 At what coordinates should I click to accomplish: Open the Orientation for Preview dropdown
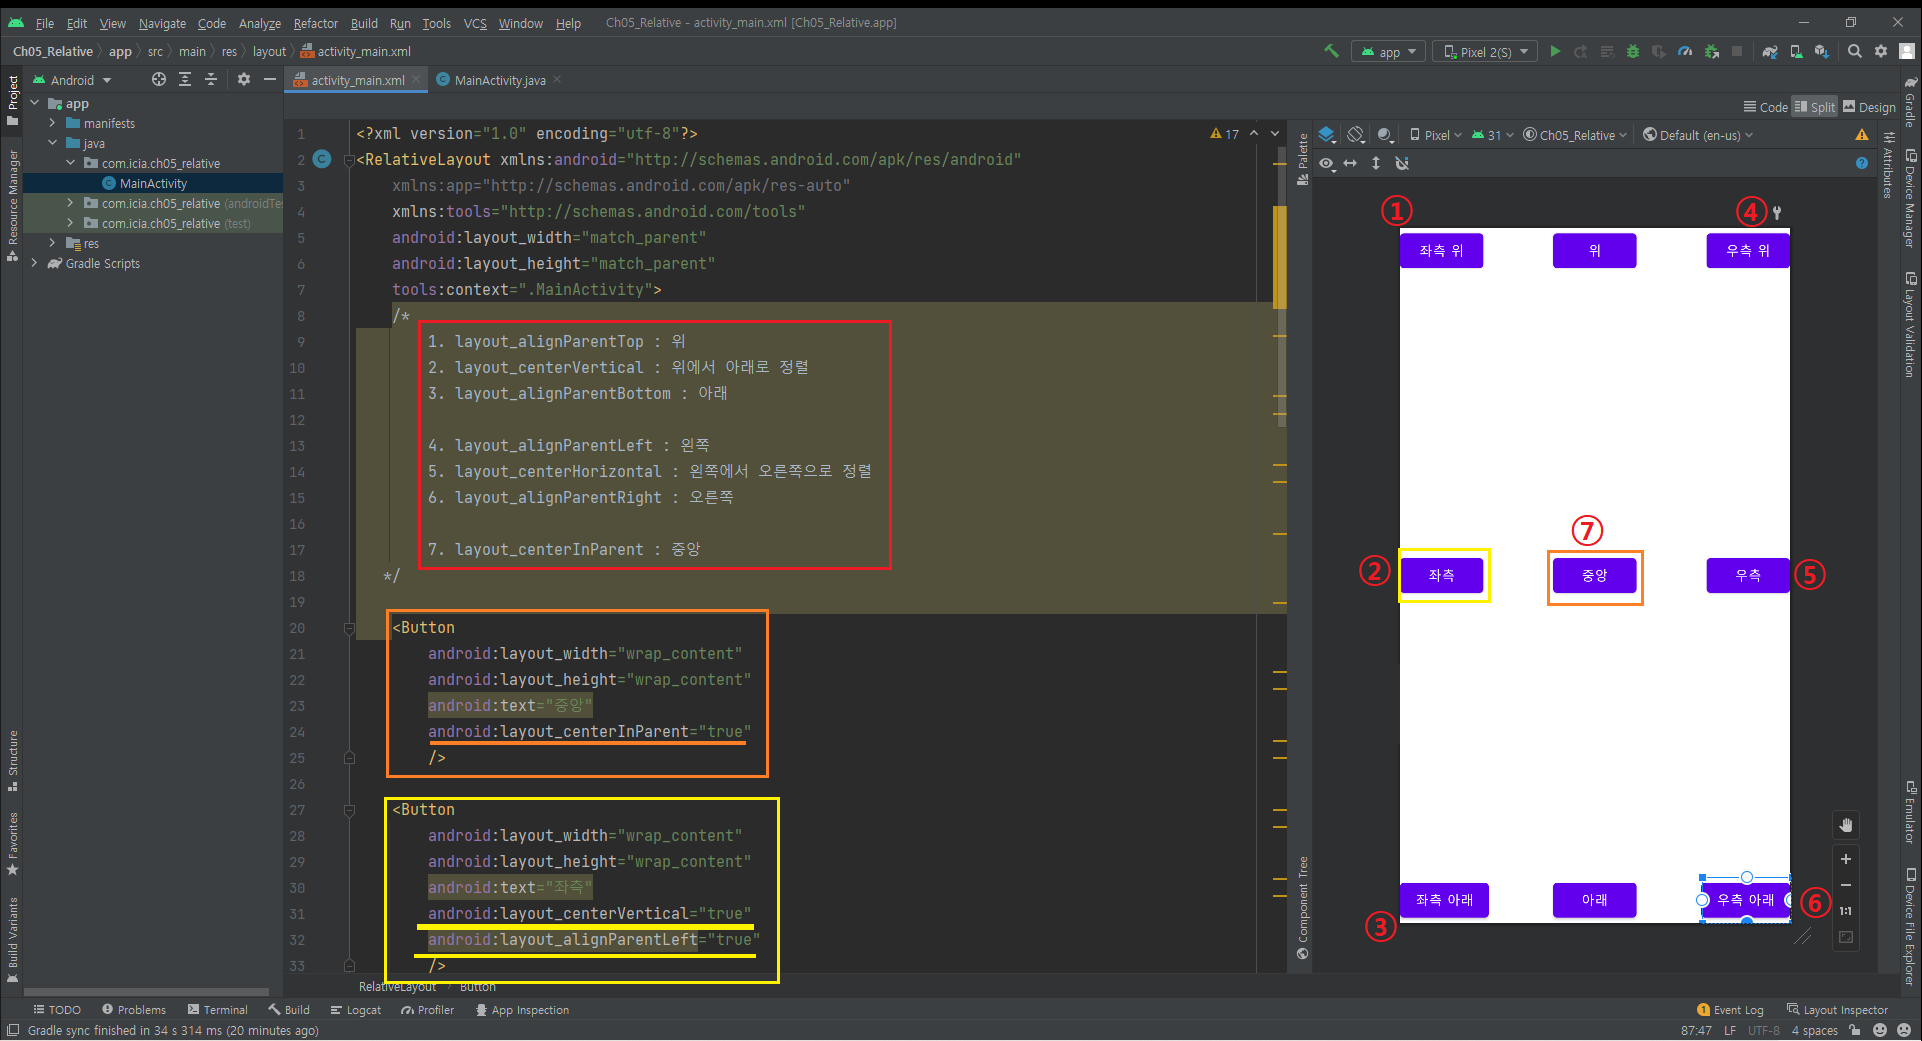click(1356, 135)
